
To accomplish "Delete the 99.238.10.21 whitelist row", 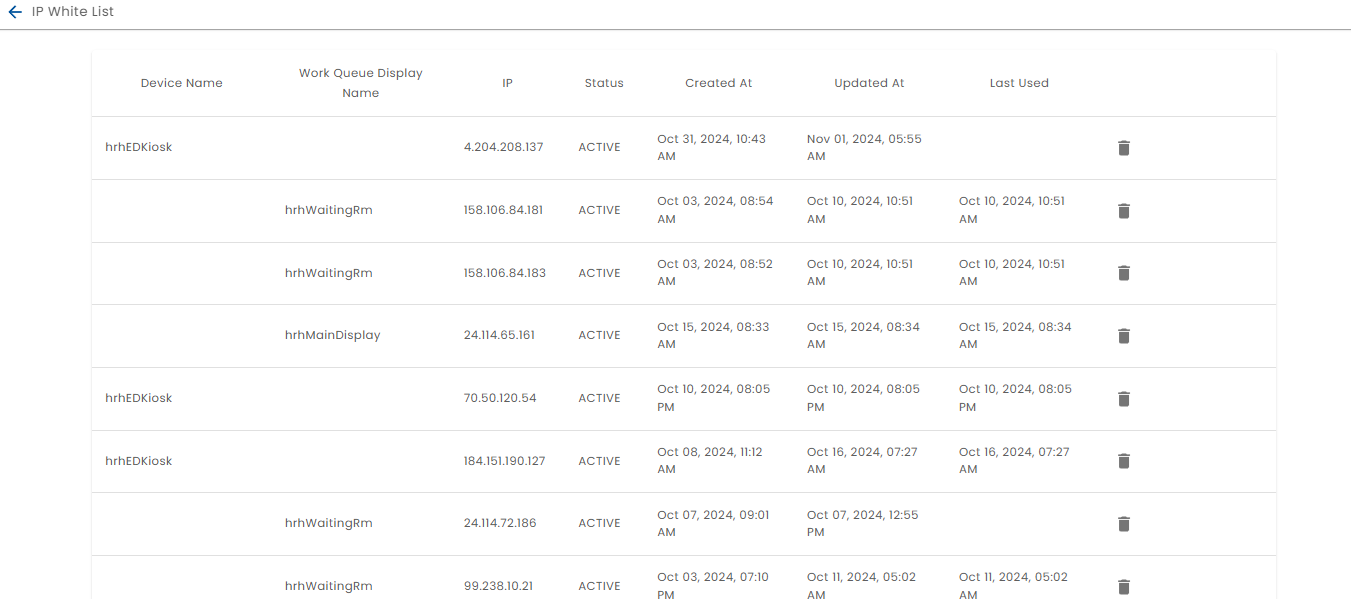I will click(1123, 587).
